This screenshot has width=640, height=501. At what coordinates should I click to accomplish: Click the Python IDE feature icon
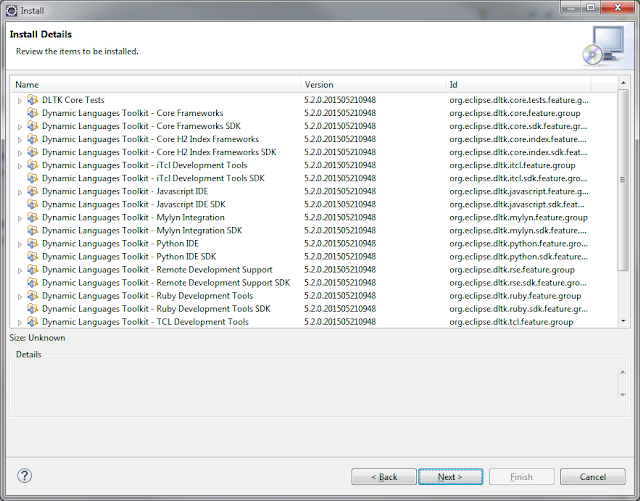33,243
